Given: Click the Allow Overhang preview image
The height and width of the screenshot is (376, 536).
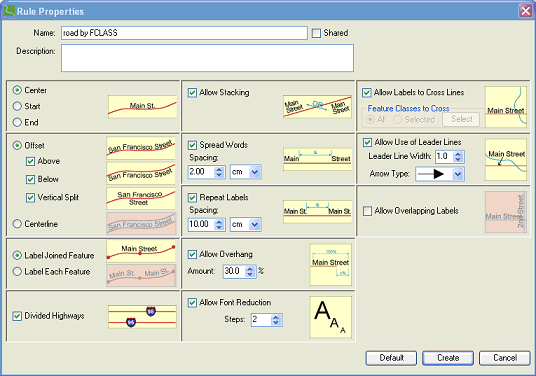Looking at the screenshot, I should [331, 265].
